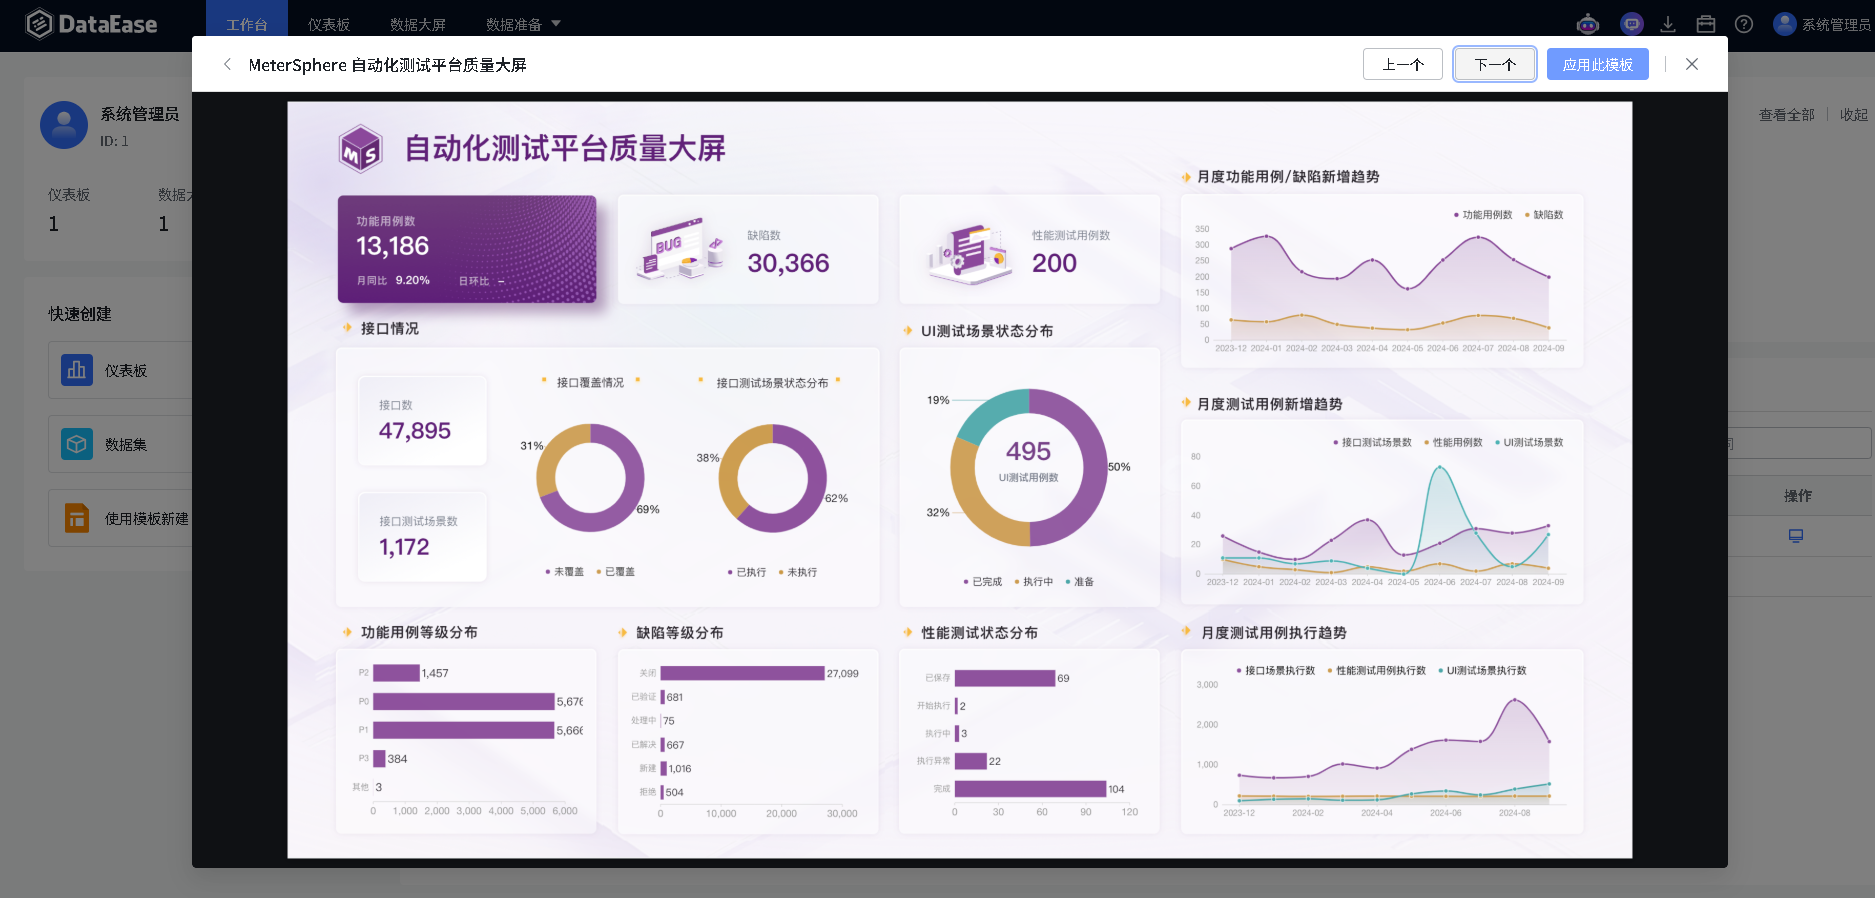Screen dimensions: 1875x898
Task: Click the back arrow beside MeterSphere title
Action: point(227,64)
